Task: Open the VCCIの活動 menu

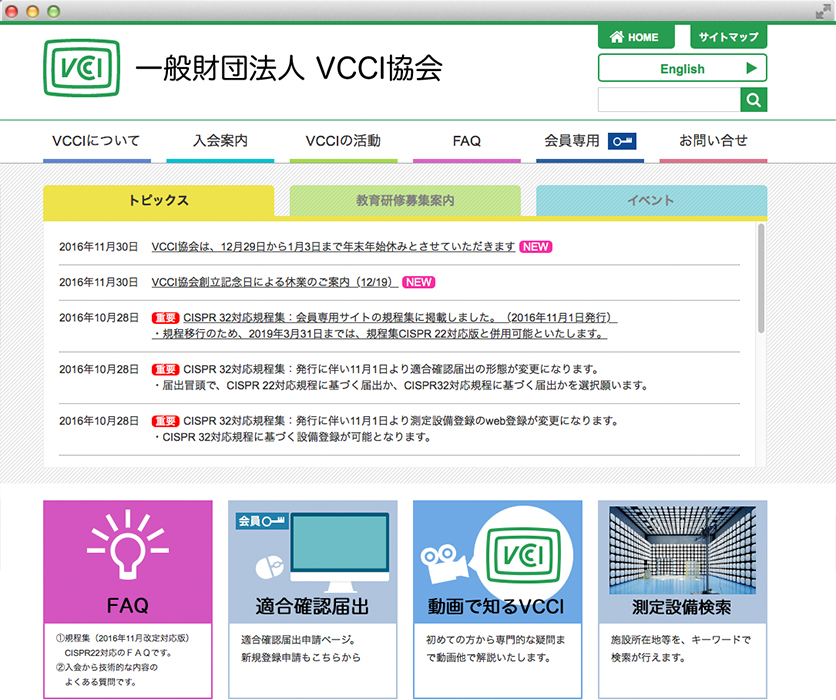Action: pos(343,142)
